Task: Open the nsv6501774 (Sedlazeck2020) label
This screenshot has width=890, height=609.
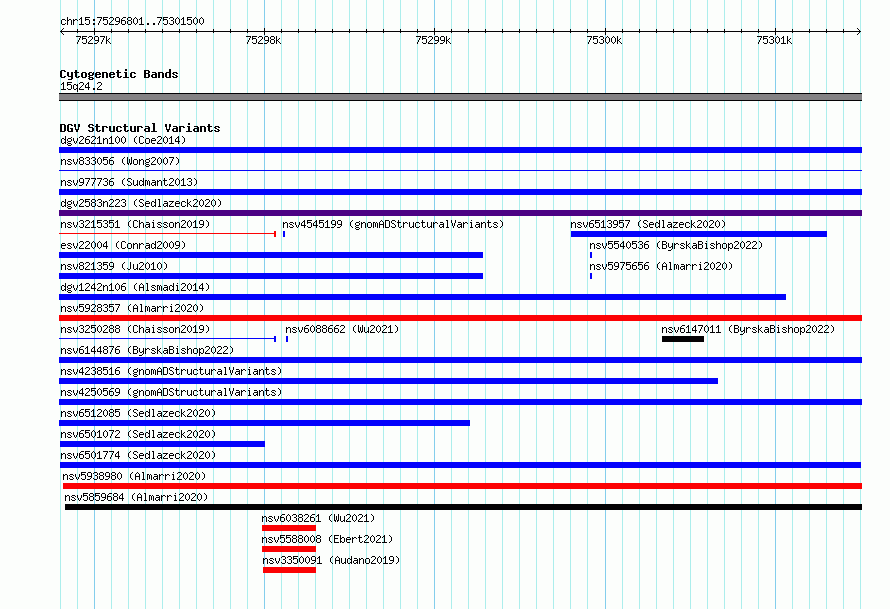Action: point(138,455)
